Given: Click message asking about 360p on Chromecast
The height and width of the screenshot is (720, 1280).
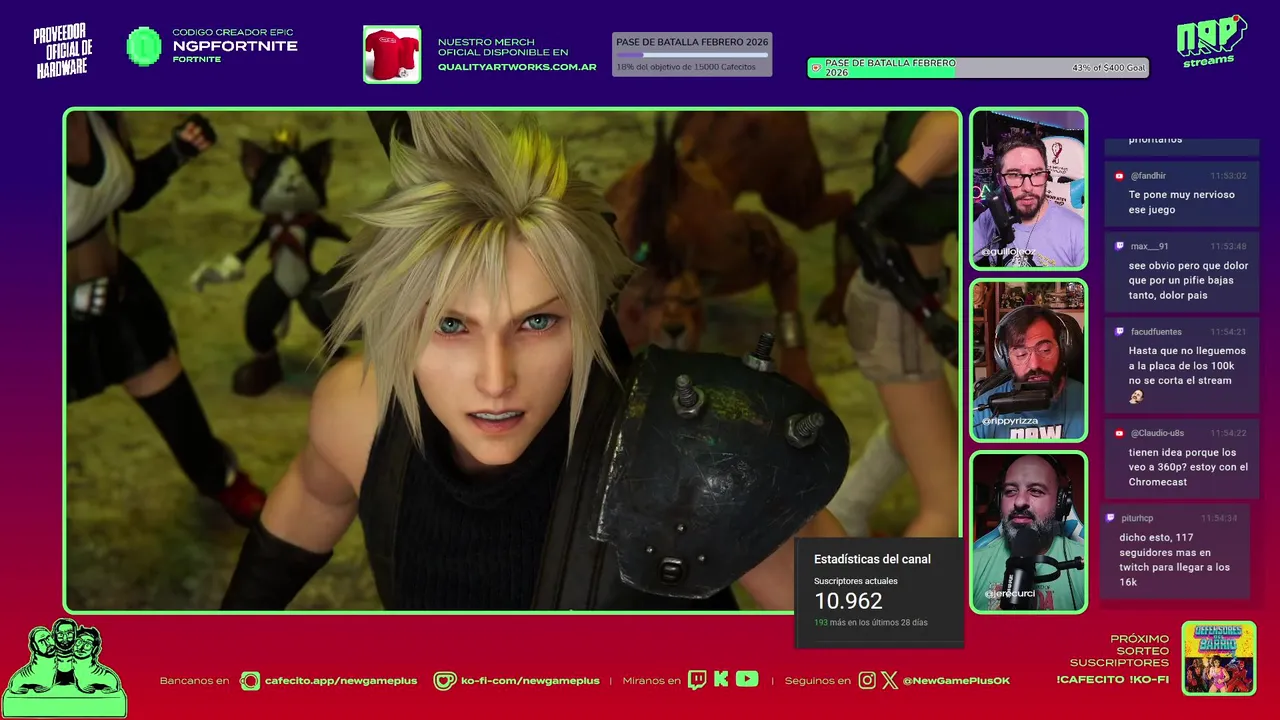Looking at the screenshot, I should point(1188,467).
